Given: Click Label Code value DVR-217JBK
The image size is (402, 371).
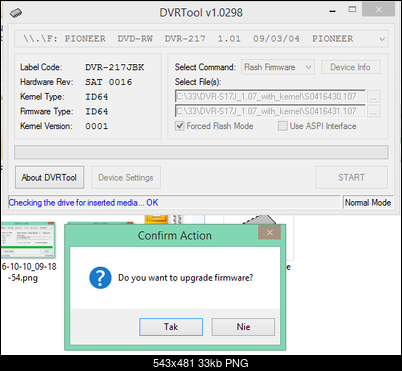Looking at the screenshot, I should point(115,67).
